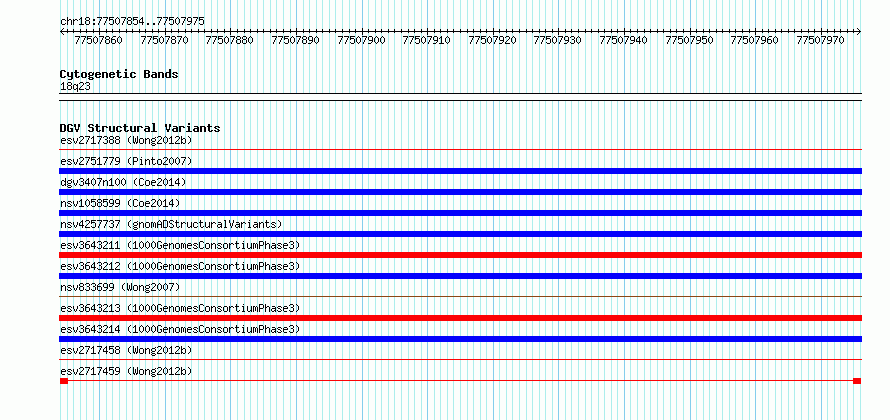Select the dgv3407n100 (Coe2014) variant label

coord(123,182)
